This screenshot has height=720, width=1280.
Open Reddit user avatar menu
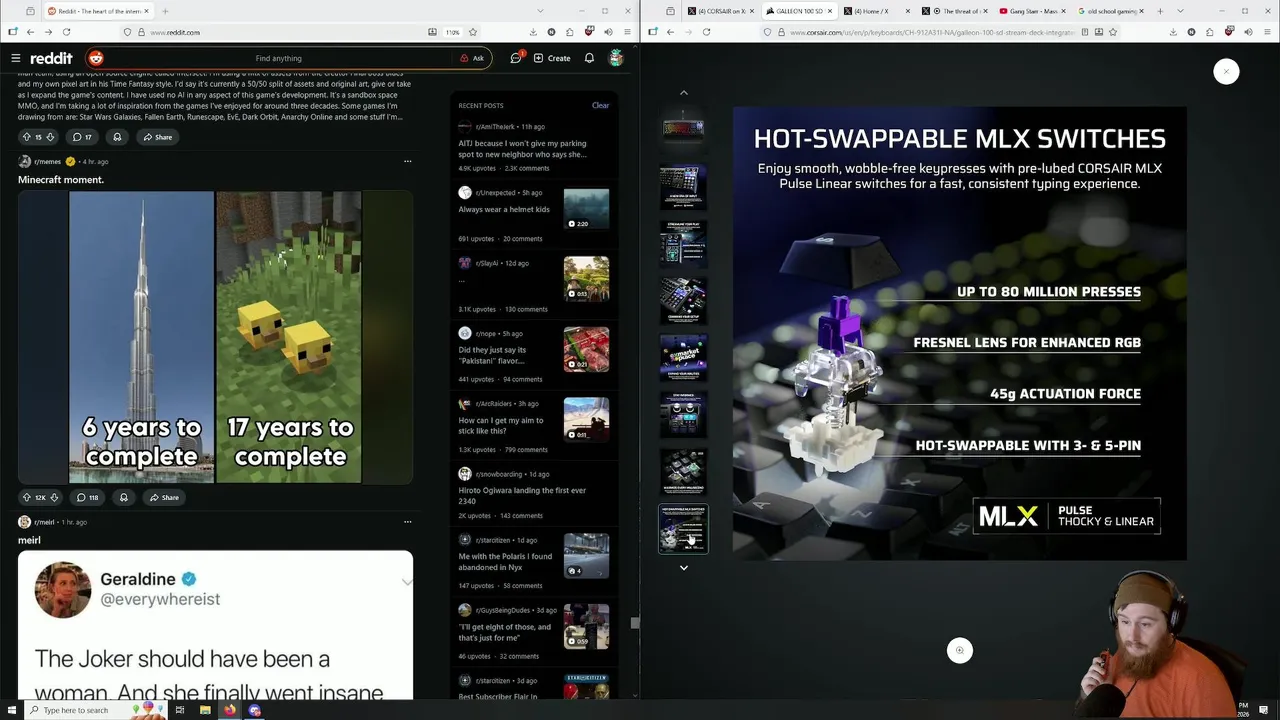616,58
